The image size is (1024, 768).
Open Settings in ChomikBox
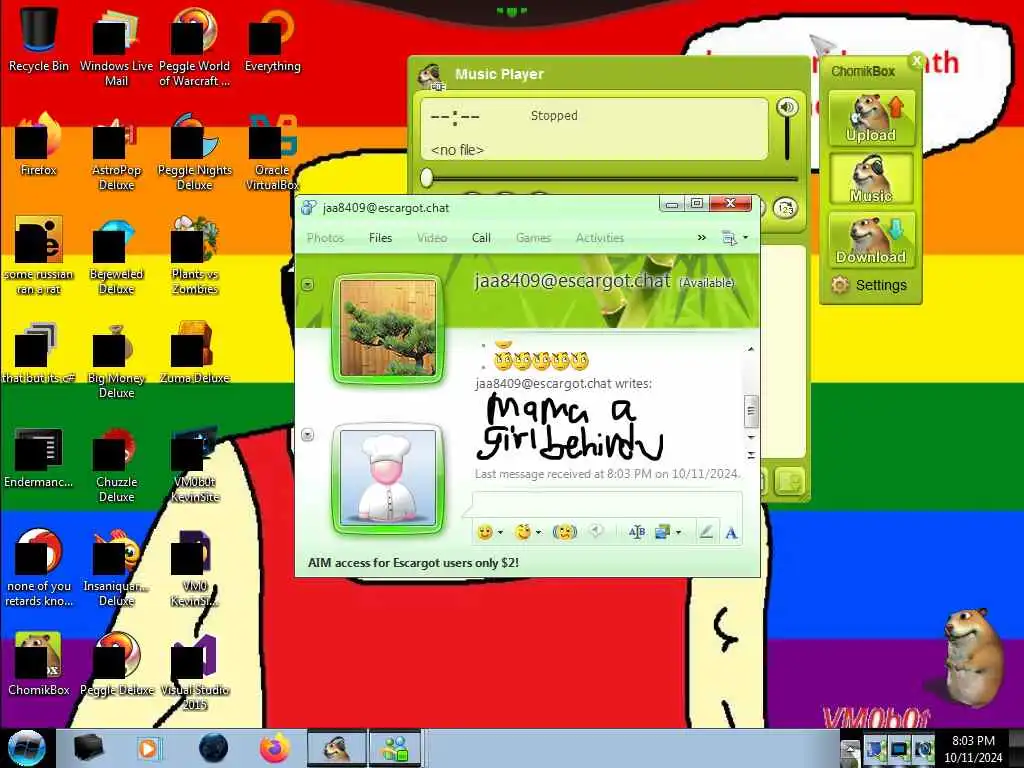(869, 285)
